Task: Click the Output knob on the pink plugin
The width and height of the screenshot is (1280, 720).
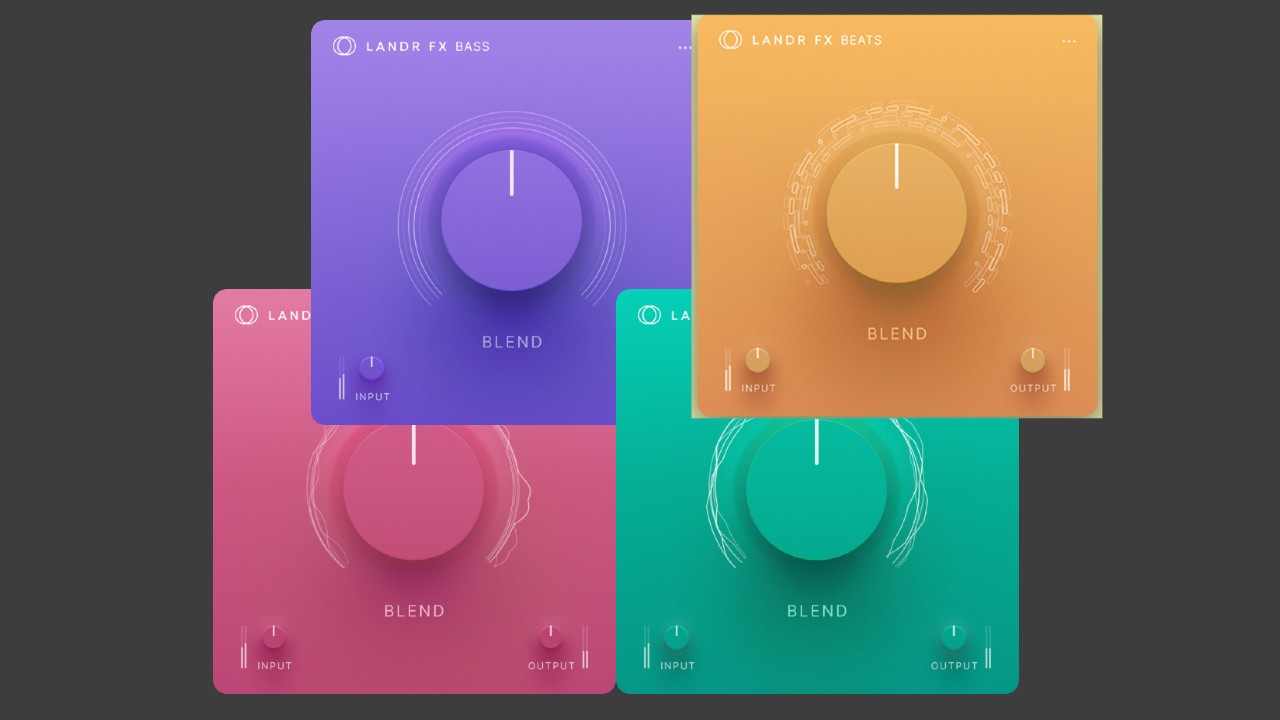Action: tap(551, 638)
